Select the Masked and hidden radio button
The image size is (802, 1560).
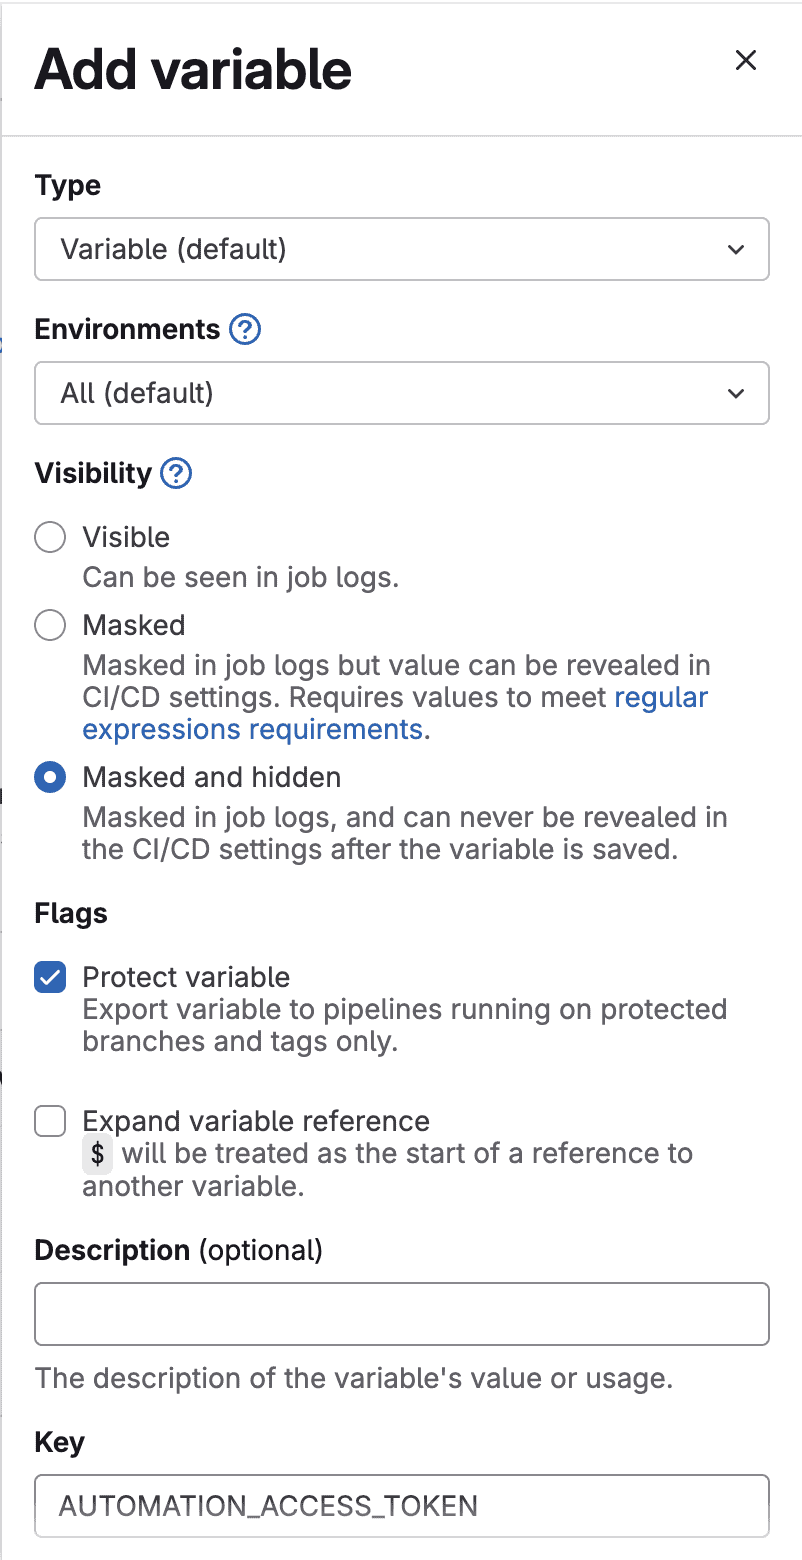click(x=50, y=777)
